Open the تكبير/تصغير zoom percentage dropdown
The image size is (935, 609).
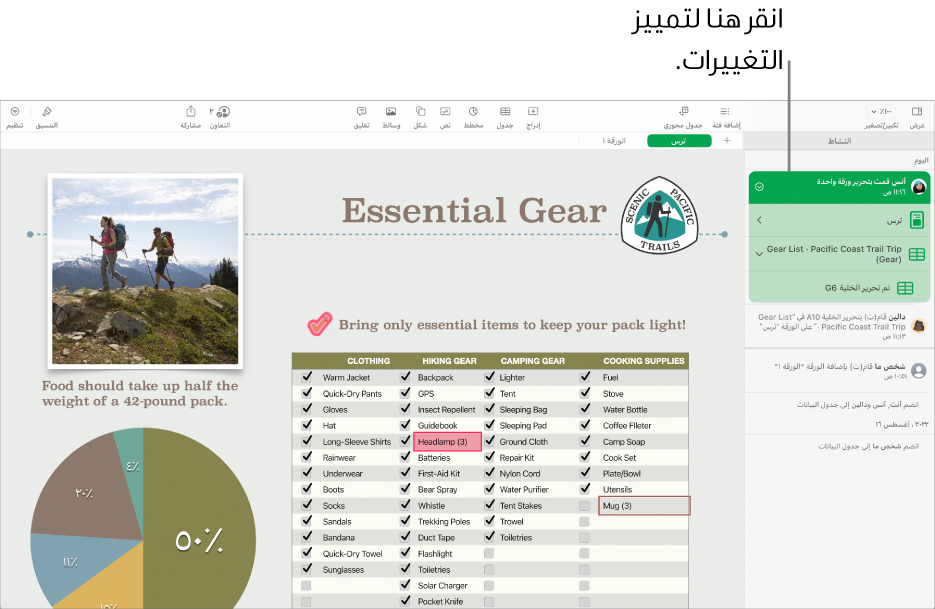[881, 111]
